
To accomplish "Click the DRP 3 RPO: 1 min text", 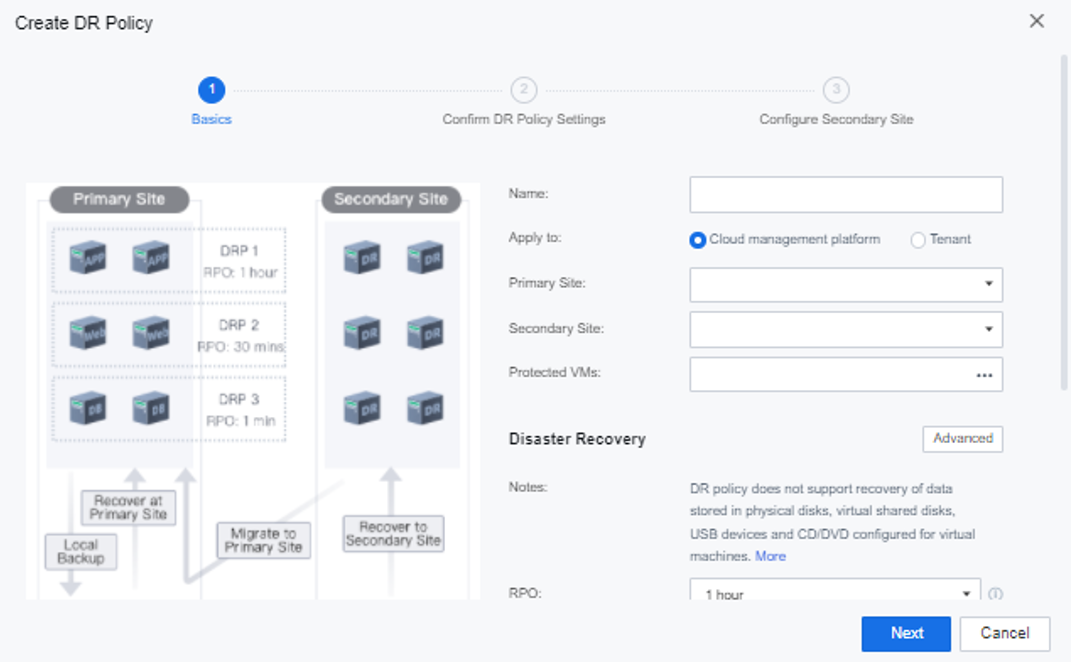I will coord(240,410).
